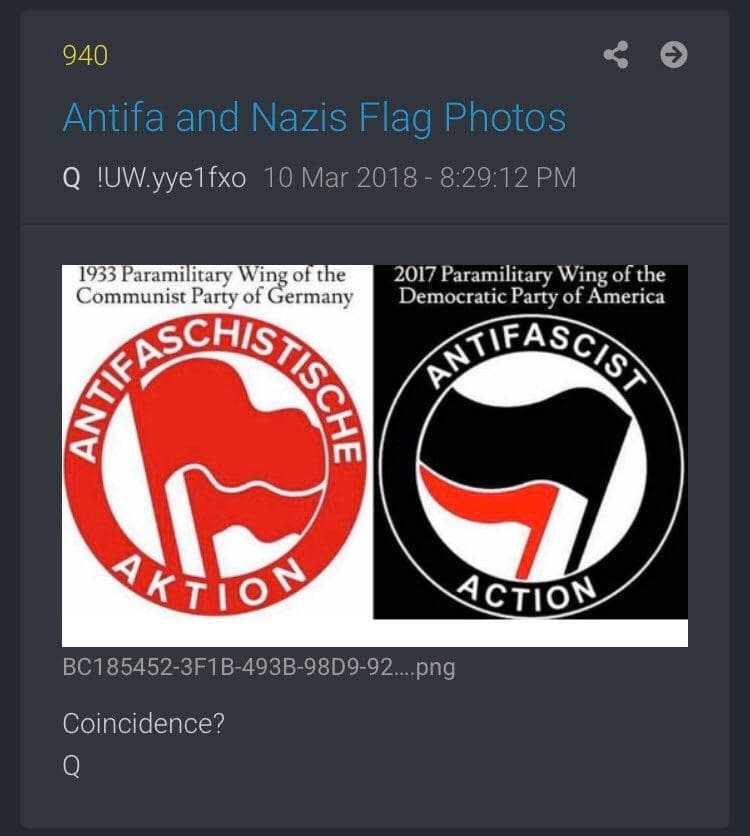The width and height of the screenshot is (750, 836).
Task: Open the post via right-arrow circle icon
Action: click(x=674, y=55)
